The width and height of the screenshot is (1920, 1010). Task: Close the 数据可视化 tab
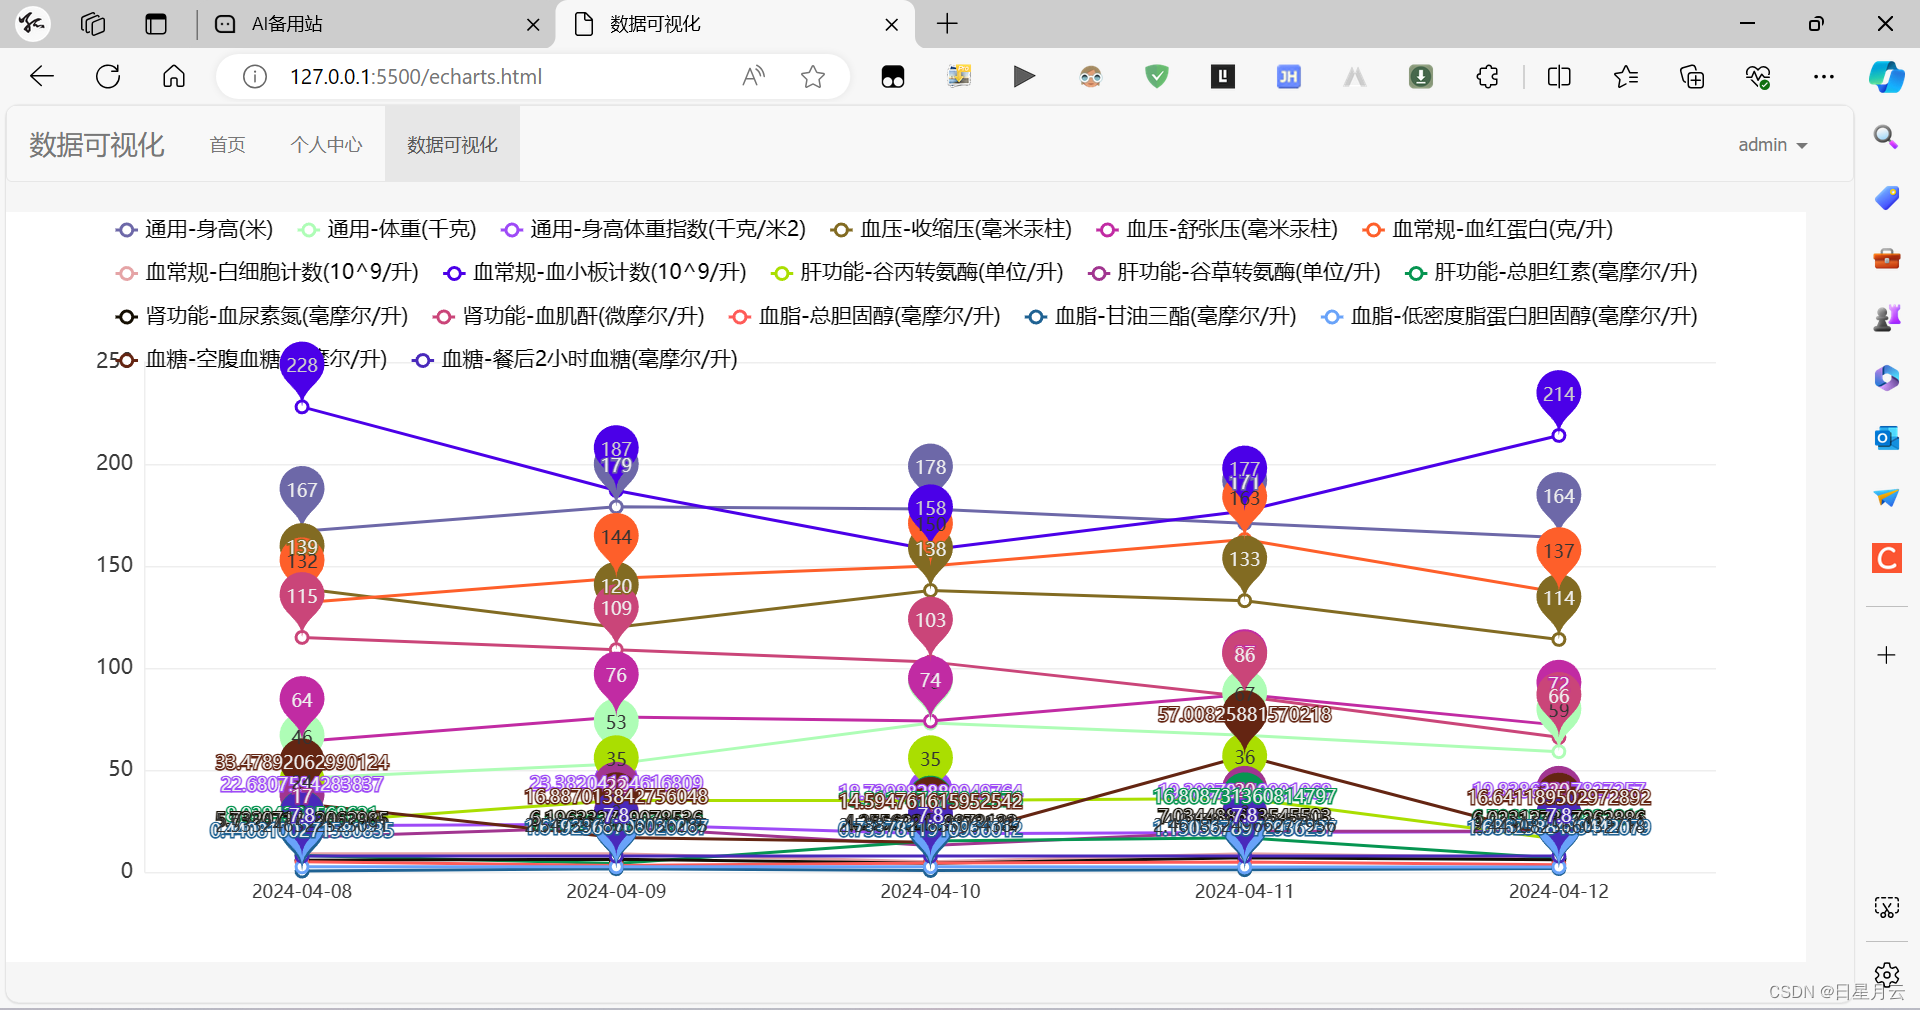click(x=891, y=25)
